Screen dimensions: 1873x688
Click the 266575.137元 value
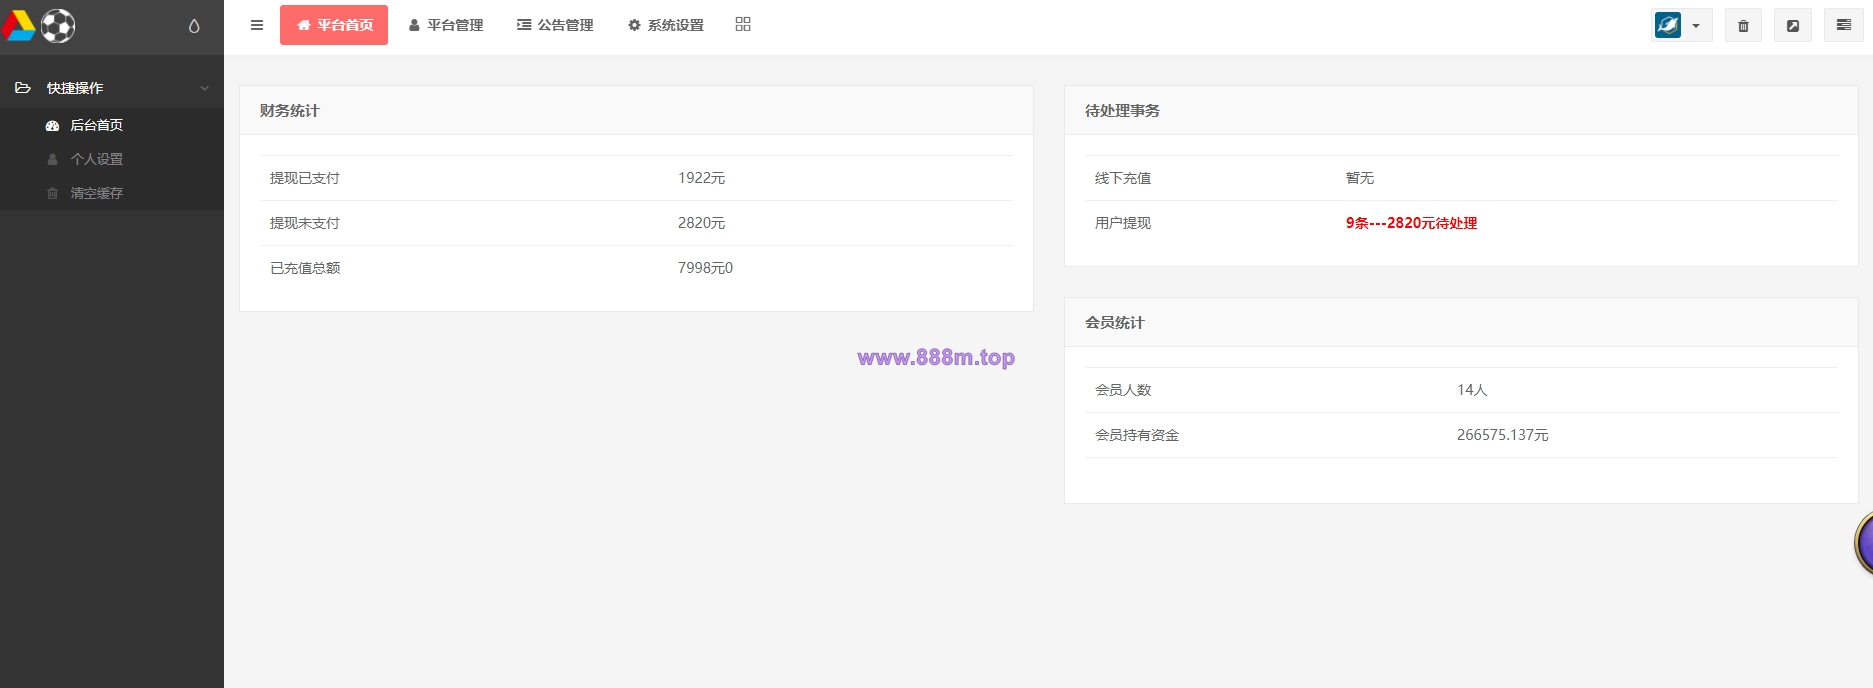pos(1502,435)
